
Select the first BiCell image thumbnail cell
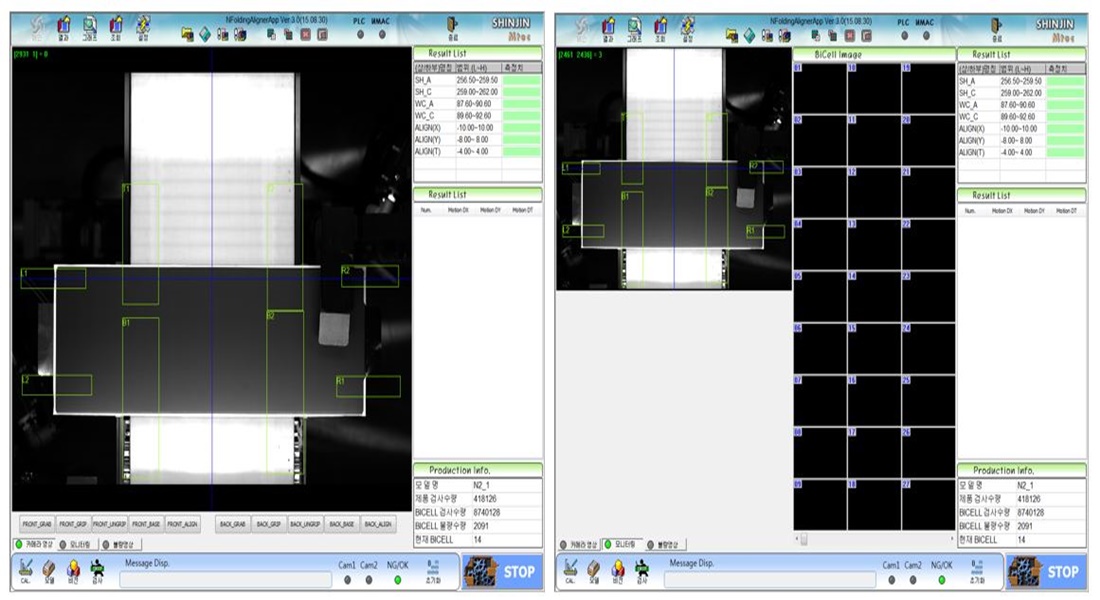coord(820,88)
